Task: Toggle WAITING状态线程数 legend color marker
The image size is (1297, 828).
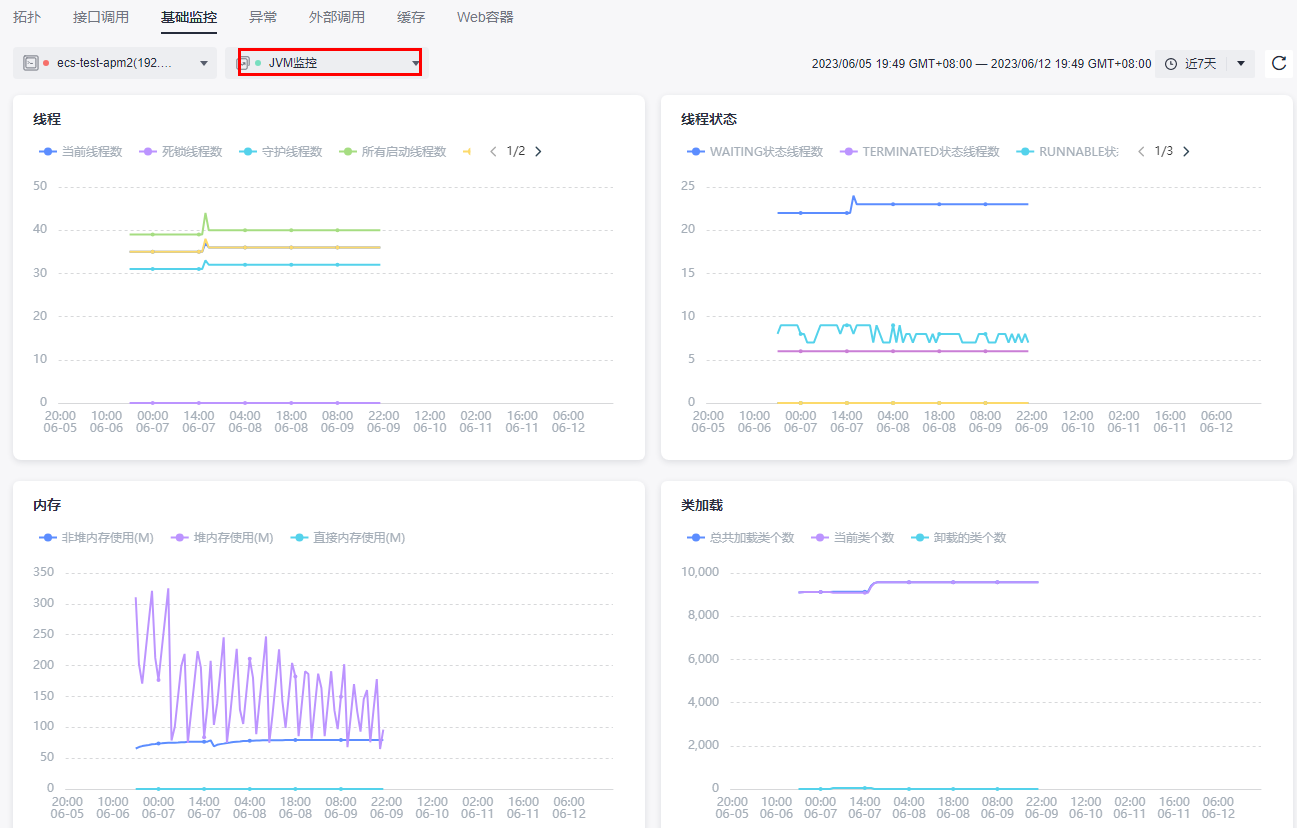Action: pos(695,152)
